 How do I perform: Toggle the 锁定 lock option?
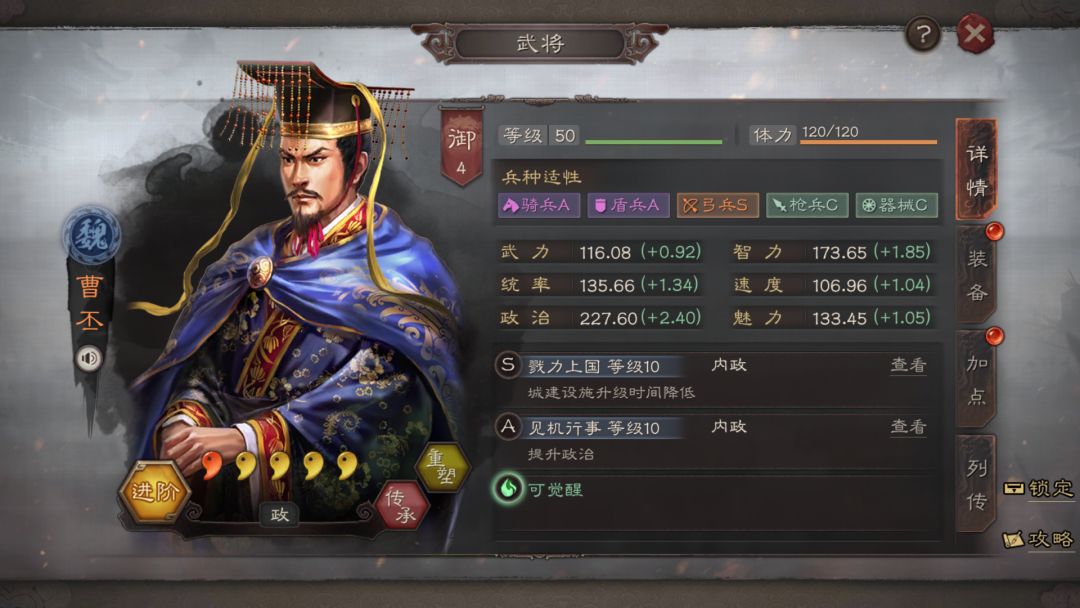(x=1039, y=488)
